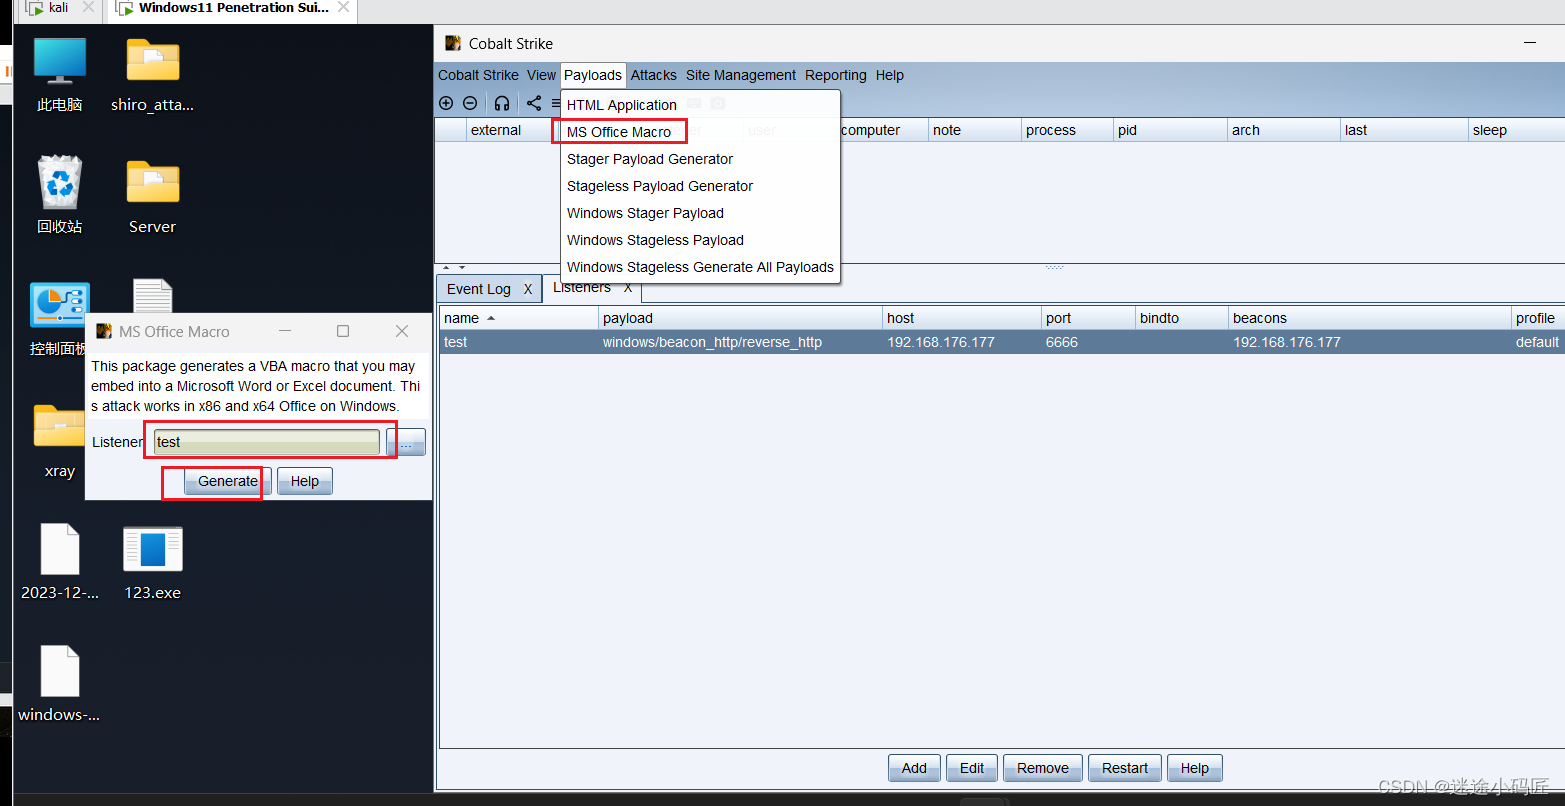1565x806 pixels.
Task: Open the 控制面板 control panel icon
Action: tap(58, 320)
